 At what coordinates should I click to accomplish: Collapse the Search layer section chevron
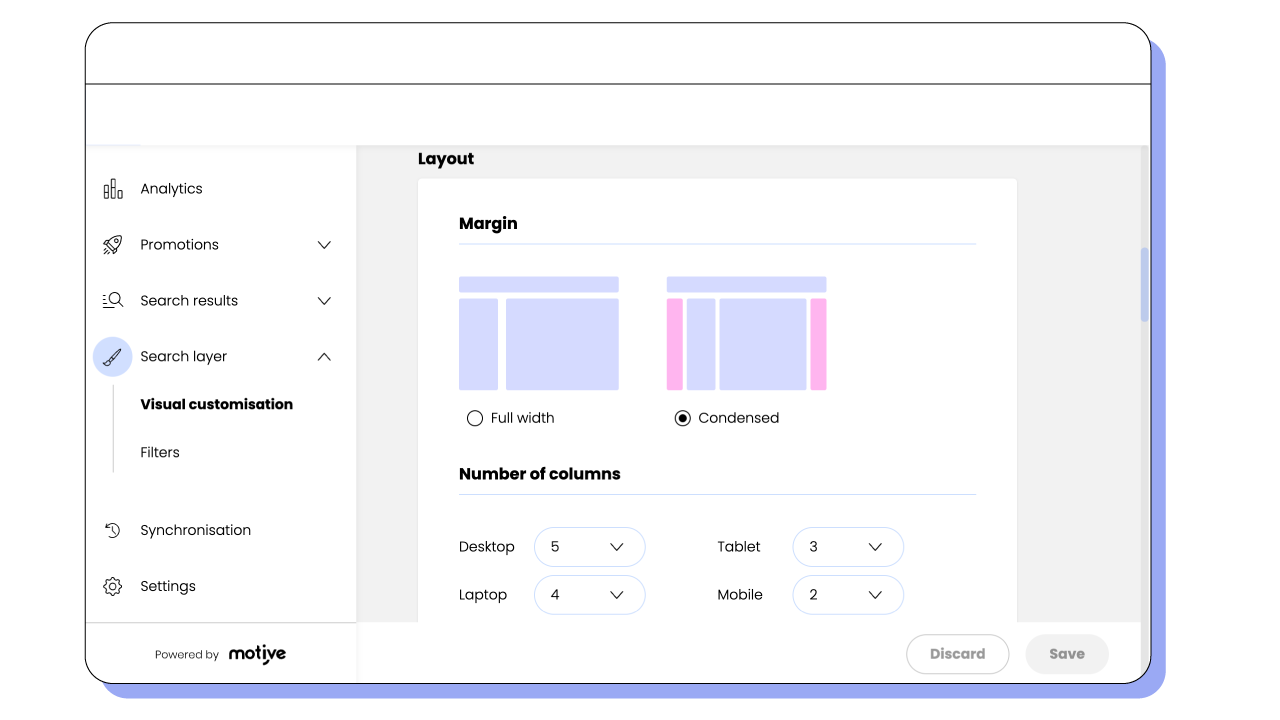(324, 357)
